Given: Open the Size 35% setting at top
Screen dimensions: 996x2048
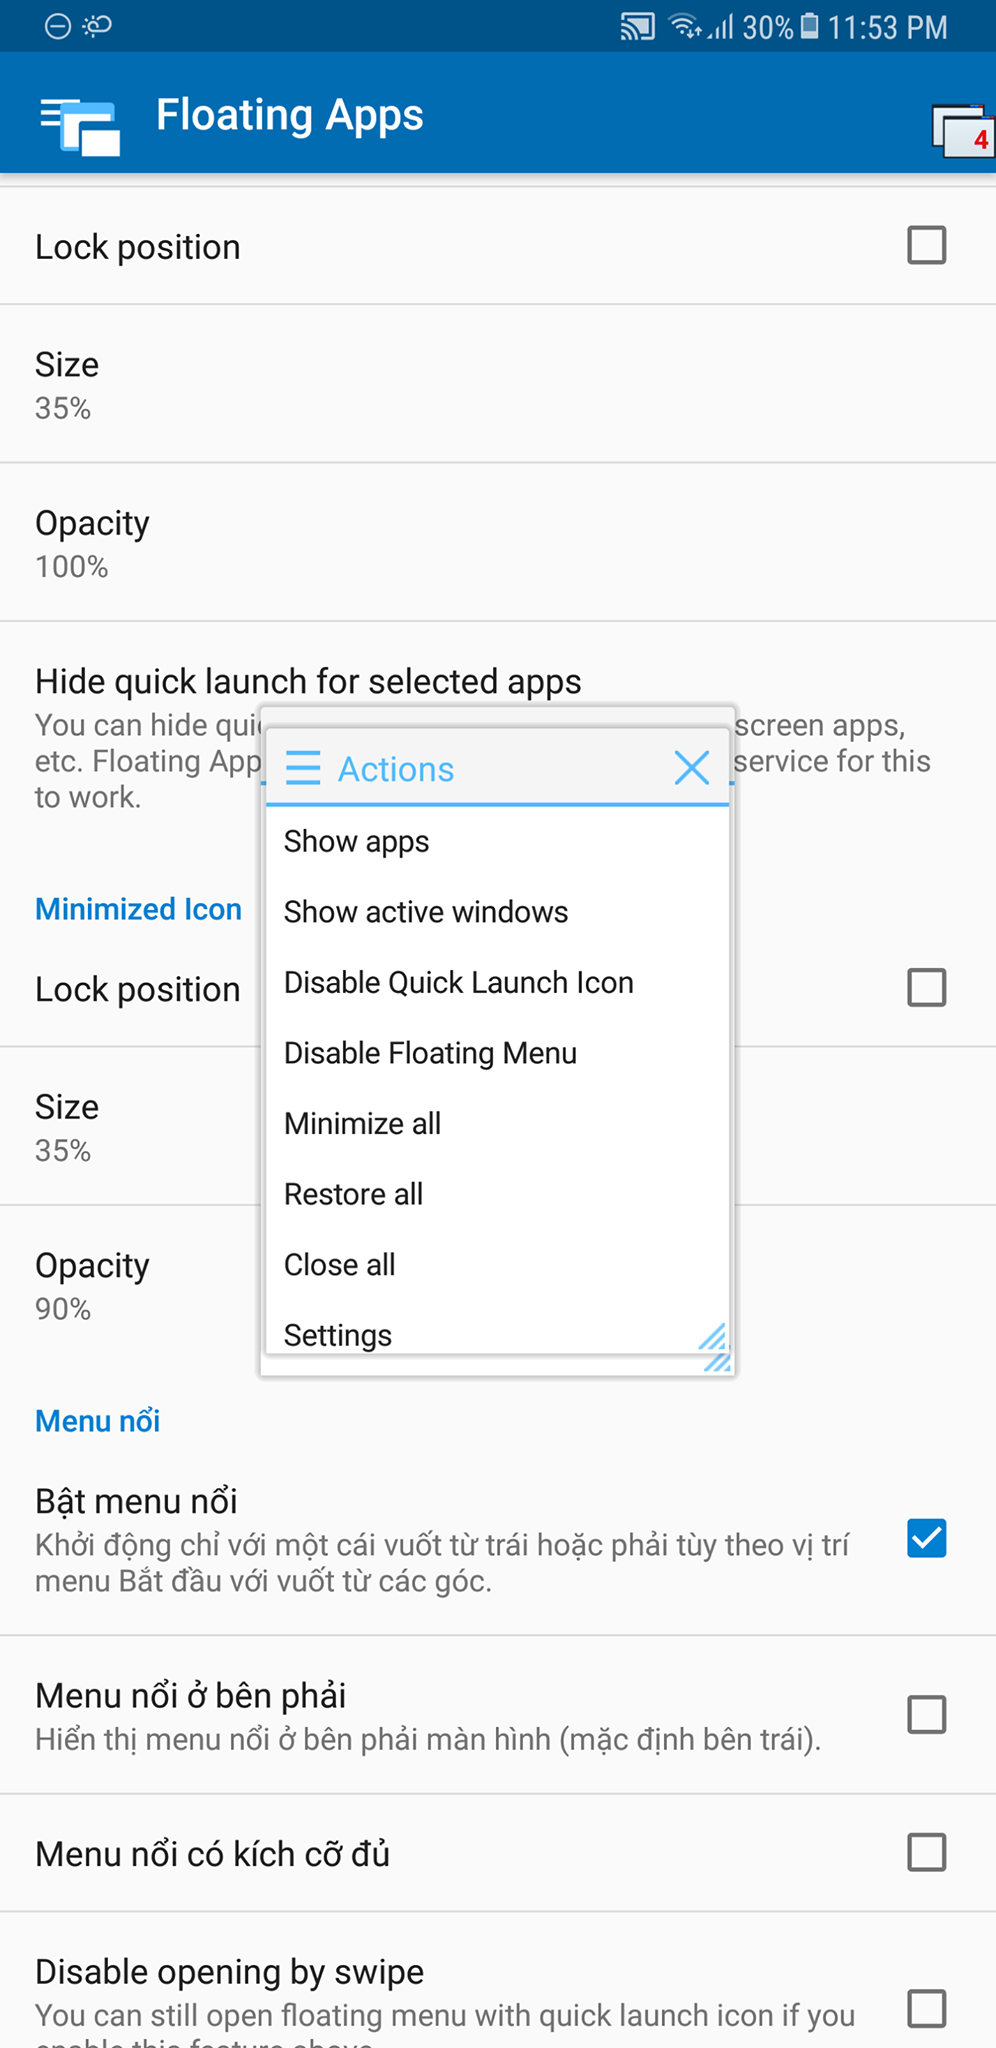Looking at the screenshot, I should pos(67,384).
